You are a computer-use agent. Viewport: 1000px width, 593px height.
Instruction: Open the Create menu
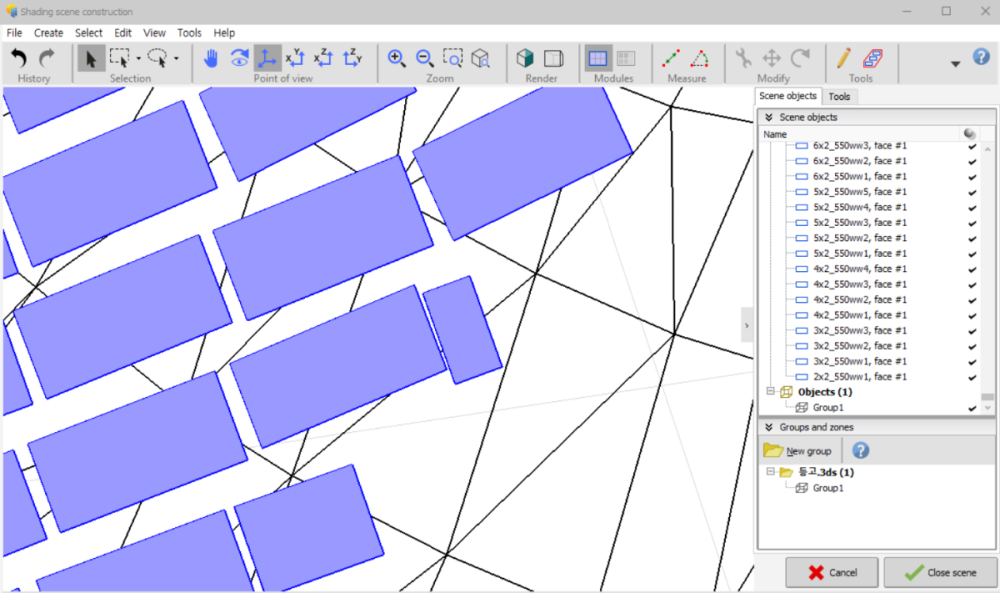(48, 33)
